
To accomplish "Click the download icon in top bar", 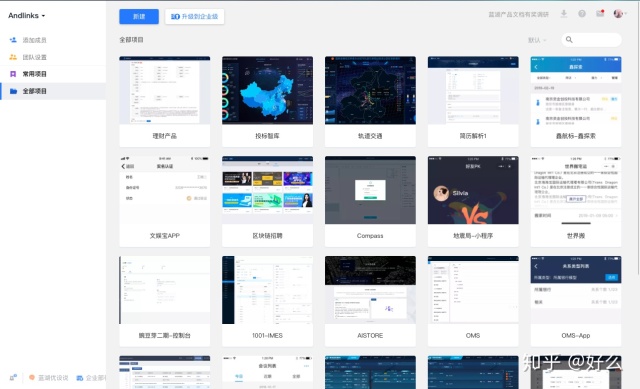I will pyautogui.click(x=564, y=14).
